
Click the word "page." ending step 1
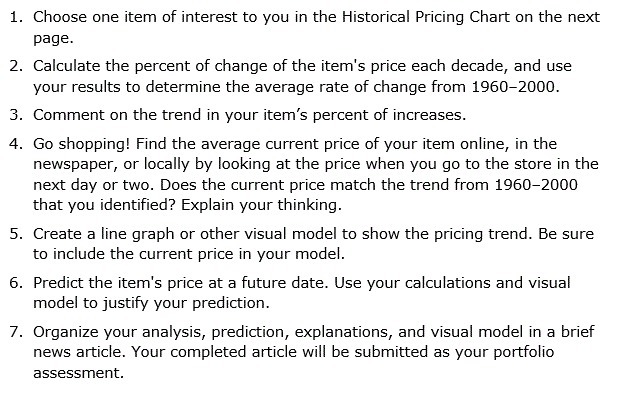pos(53,39)
